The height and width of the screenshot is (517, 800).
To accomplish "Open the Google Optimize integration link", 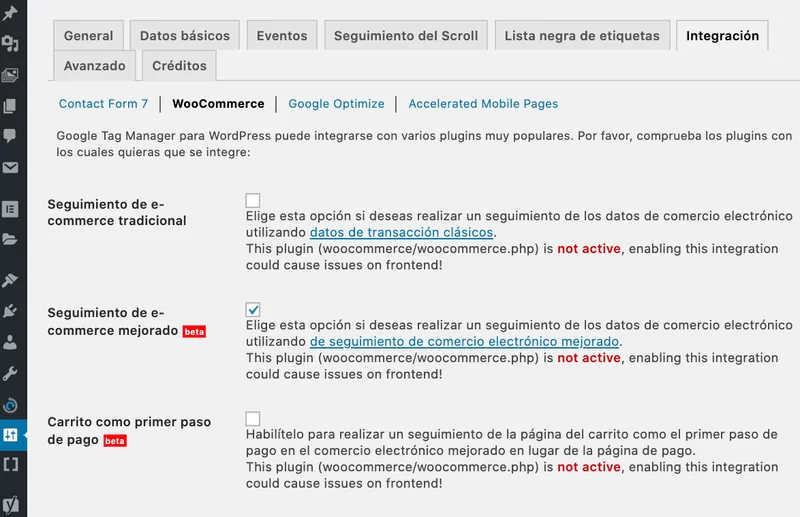I will click(336, 104).
